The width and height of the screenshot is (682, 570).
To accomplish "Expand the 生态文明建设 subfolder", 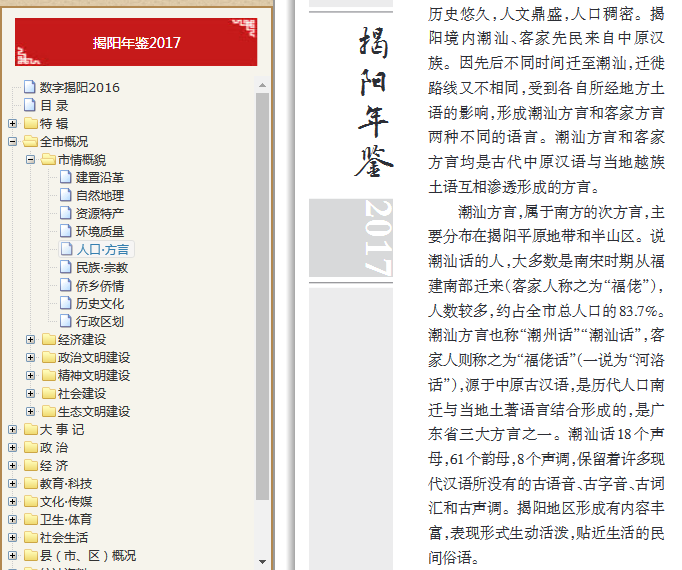I will click(x=30, y=411).
